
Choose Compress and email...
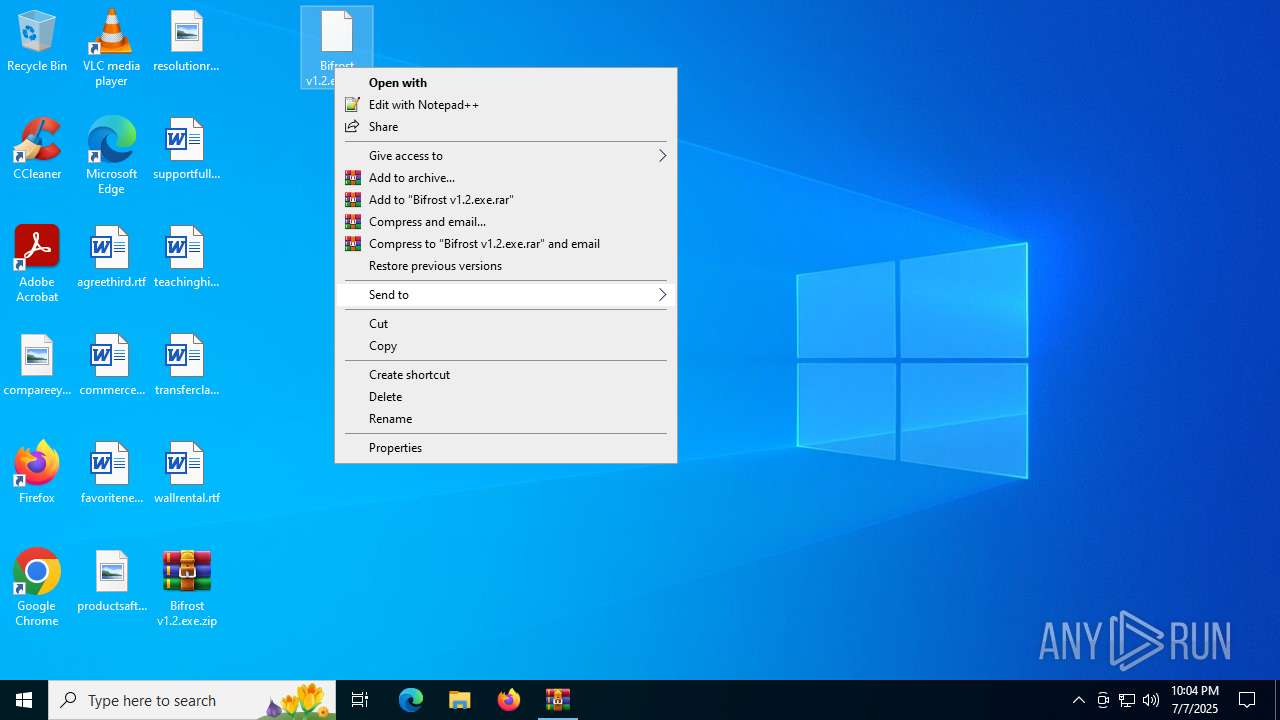click(505, 222)
